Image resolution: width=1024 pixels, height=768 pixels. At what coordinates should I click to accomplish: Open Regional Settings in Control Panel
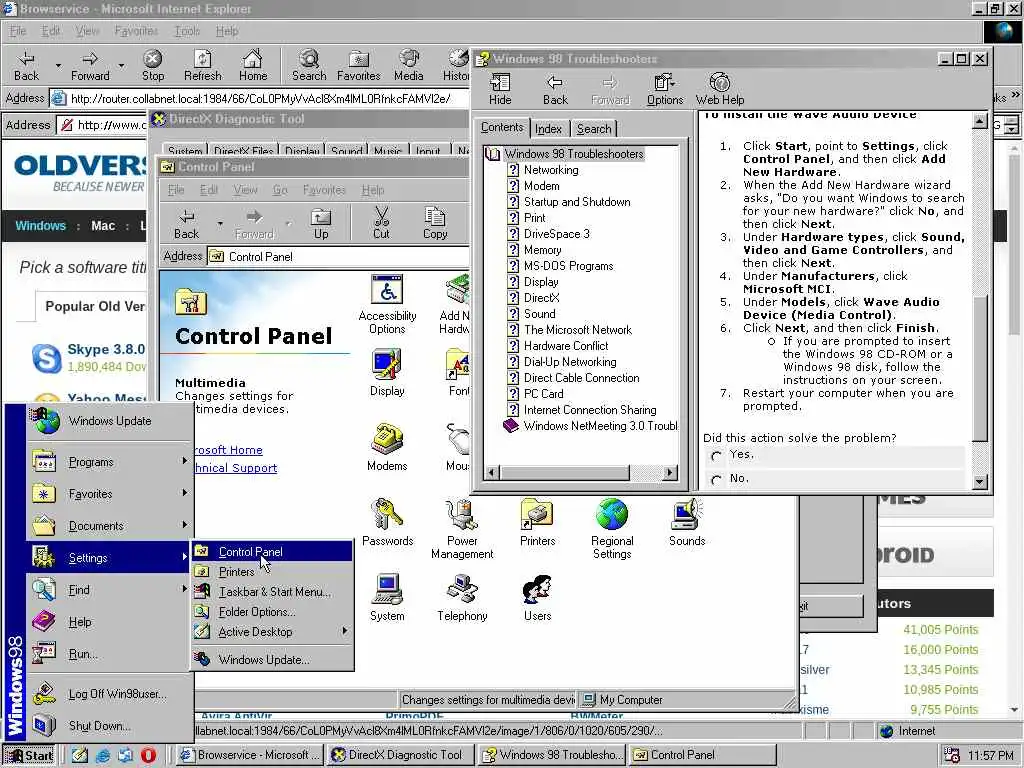click(612, 529)
